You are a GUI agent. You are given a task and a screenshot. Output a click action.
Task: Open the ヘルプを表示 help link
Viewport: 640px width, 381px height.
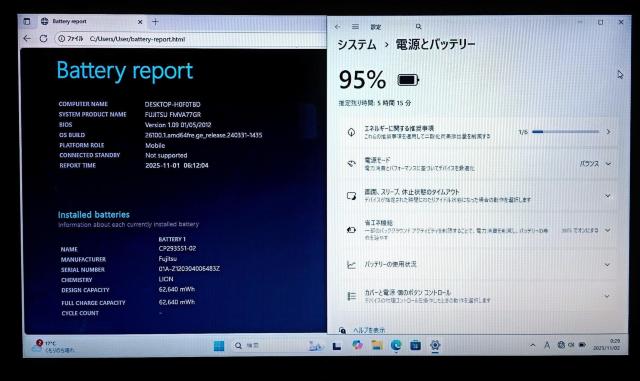coord(369,330)
